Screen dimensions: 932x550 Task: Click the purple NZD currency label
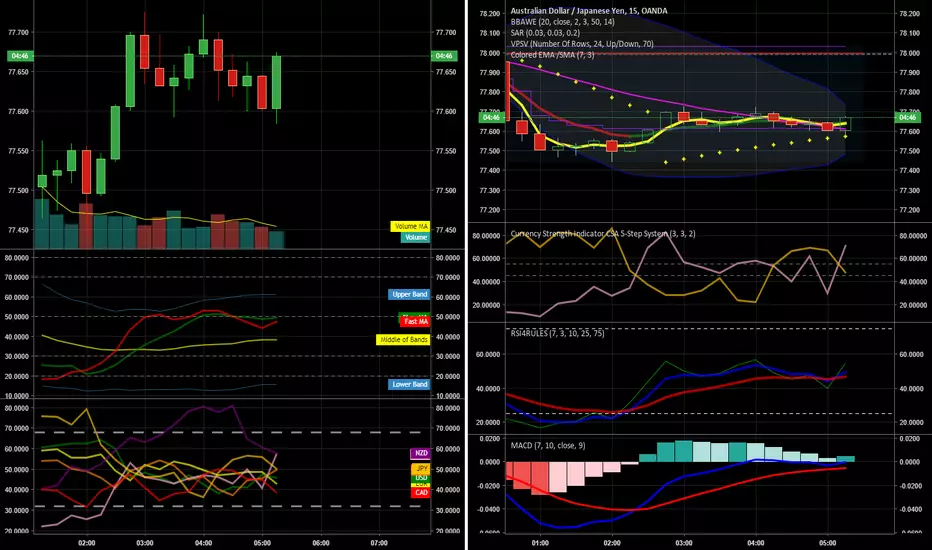click(420, 453)
